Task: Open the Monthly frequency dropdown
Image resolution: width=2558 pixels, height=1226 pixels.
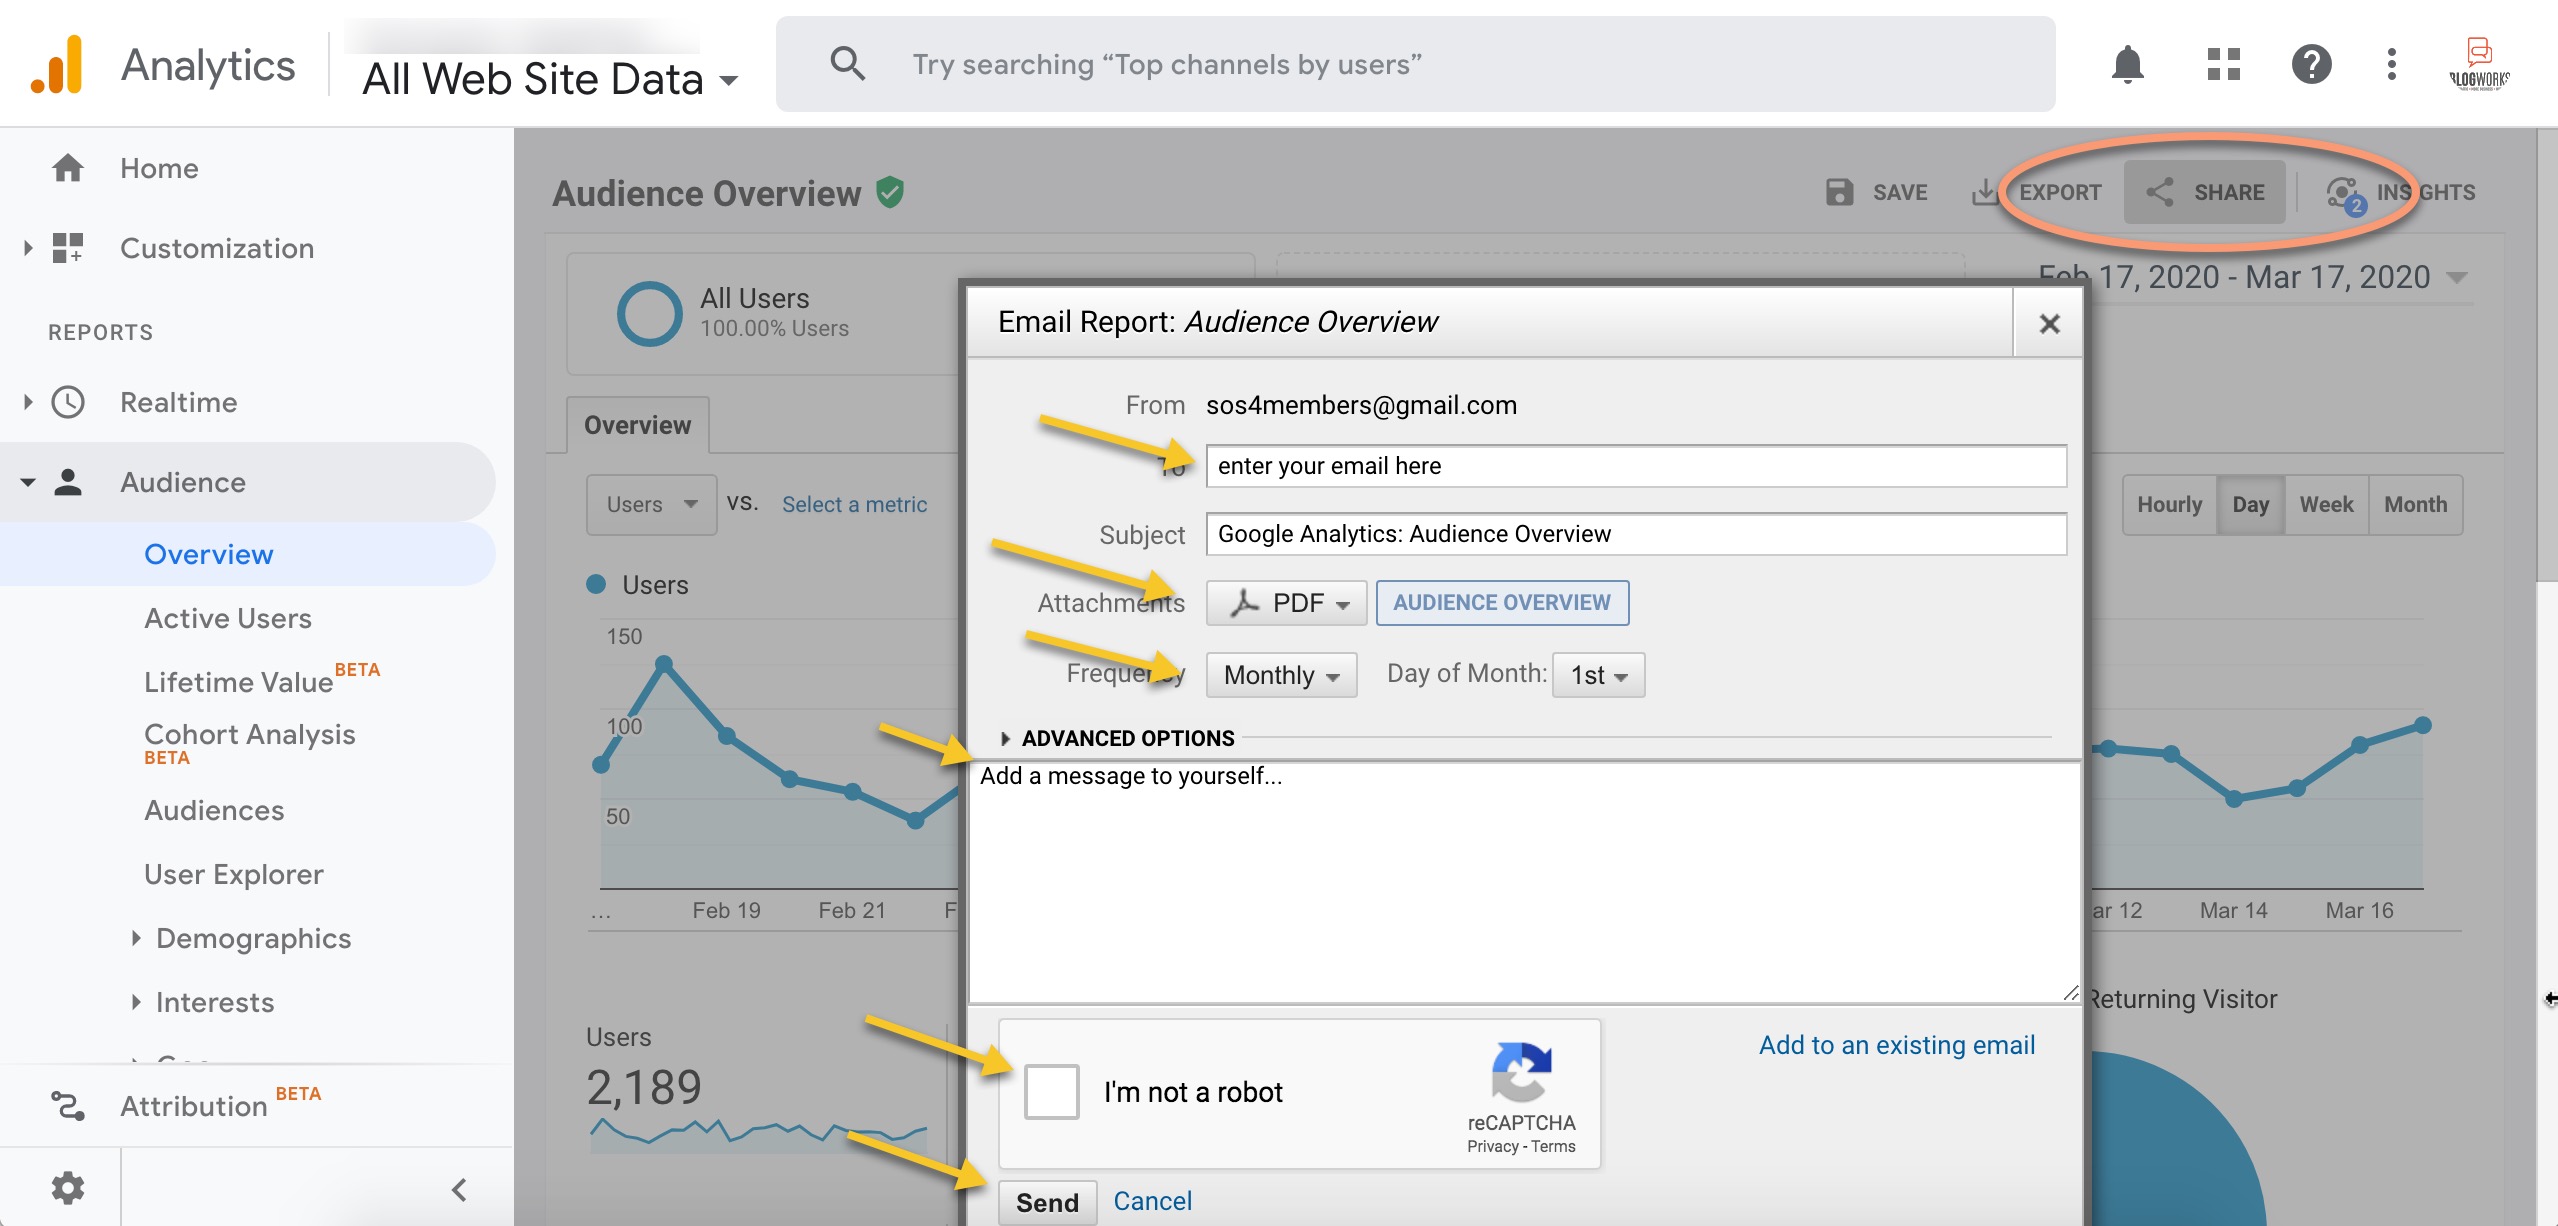Action: (x=1279, y=675)
